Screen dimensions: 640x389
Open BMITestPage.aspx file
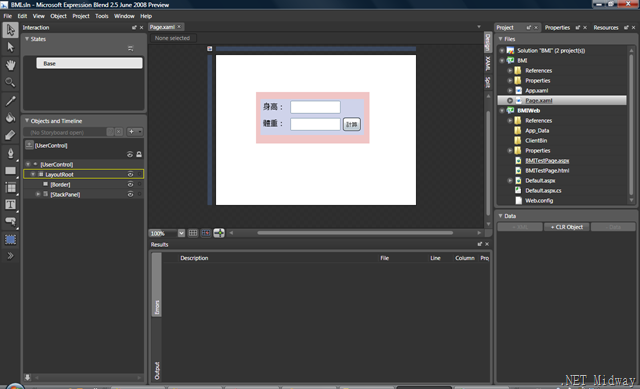(547, 160)
